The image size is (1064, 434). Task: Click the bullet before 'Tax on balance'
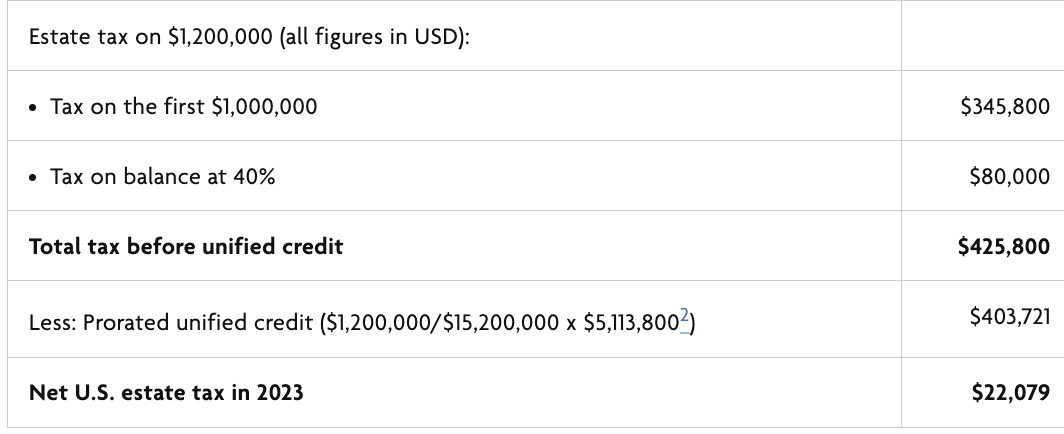pyautogui.click(x=33, y=178)
